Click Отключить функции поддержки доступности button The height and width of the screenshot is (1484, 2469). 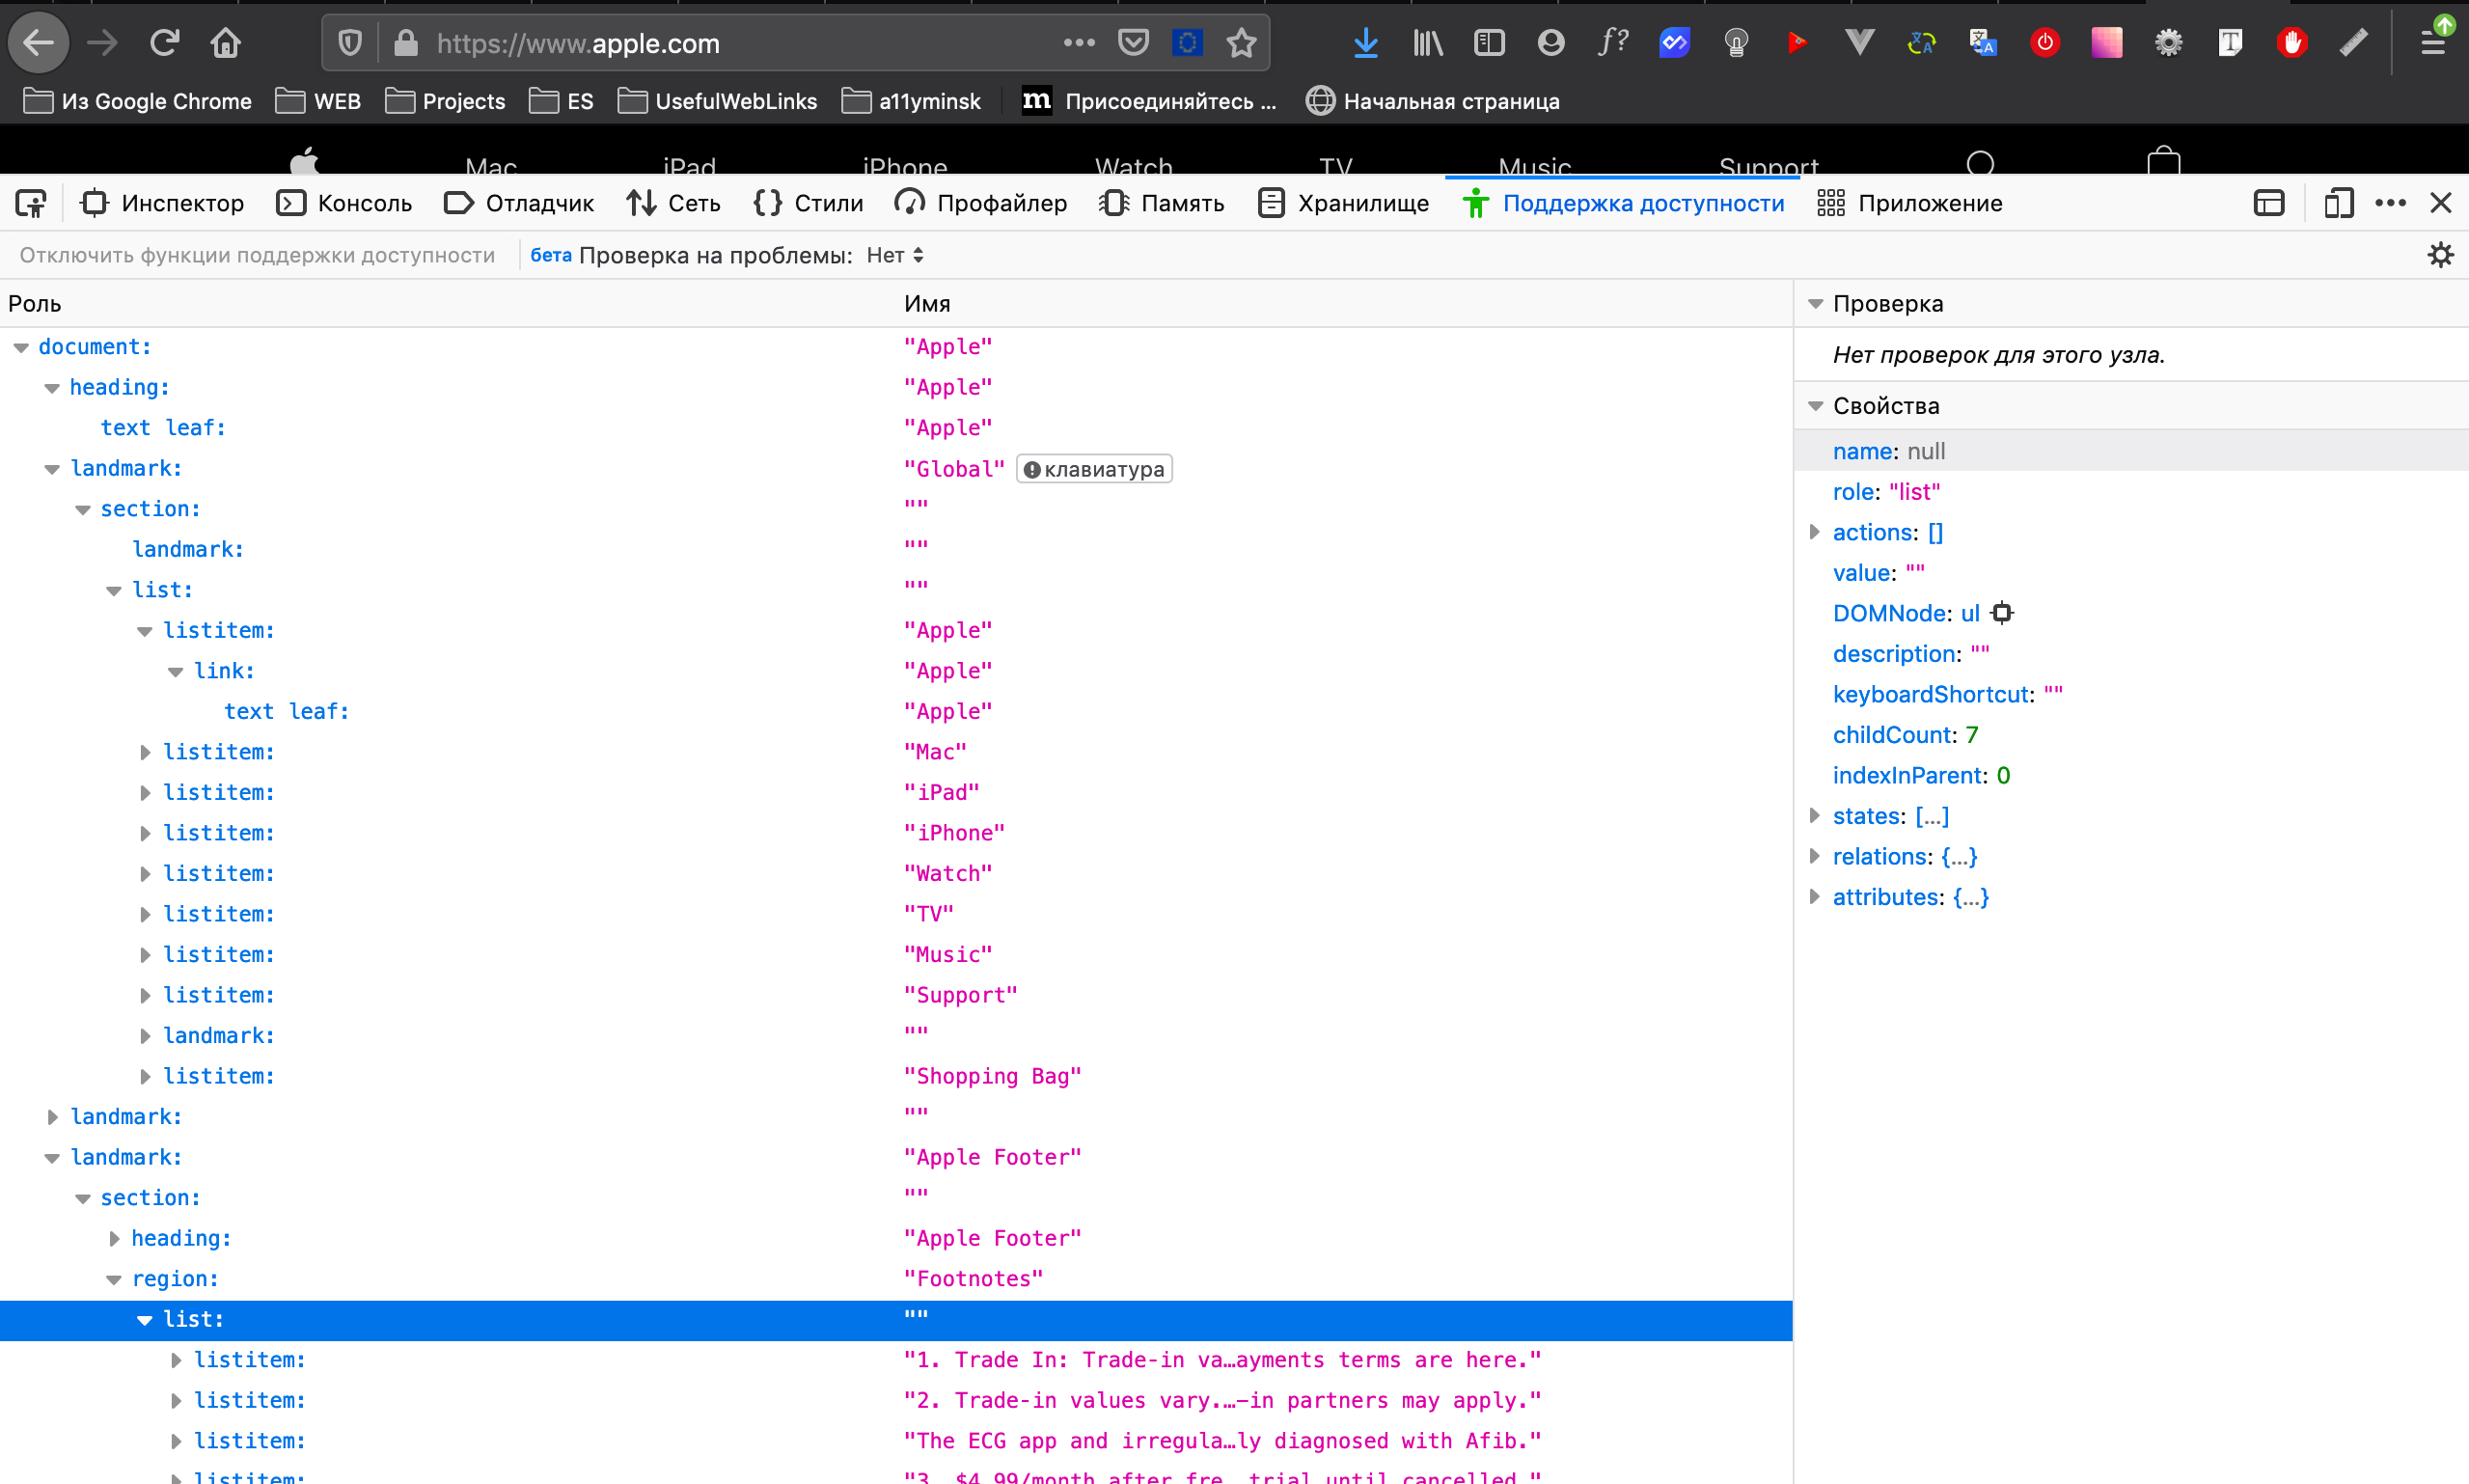click(x=257, y=256)
